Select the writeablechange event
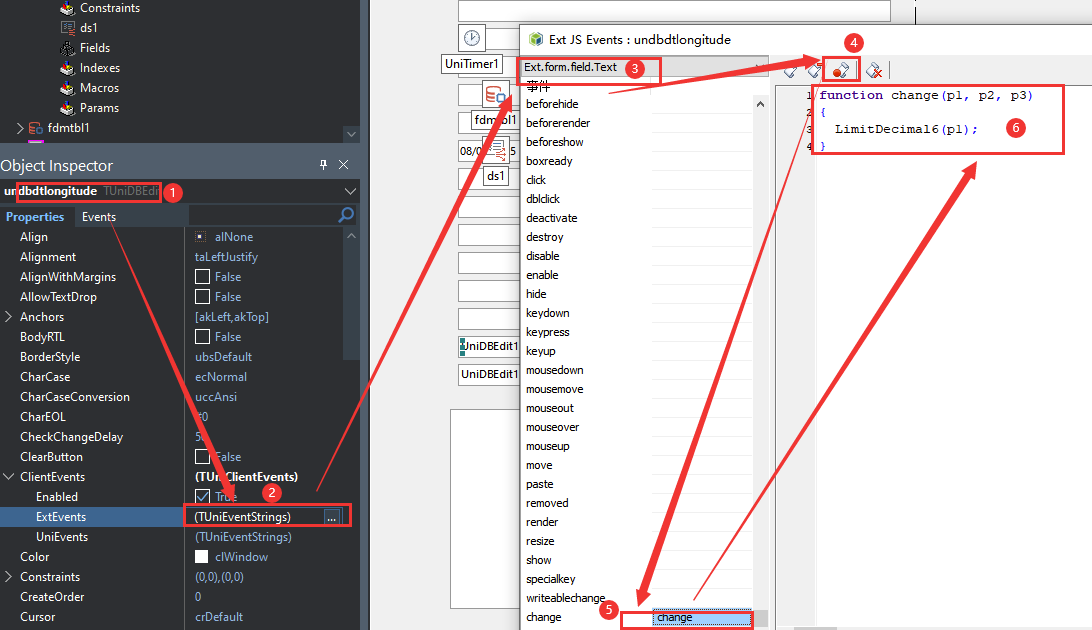 [566, 598]
